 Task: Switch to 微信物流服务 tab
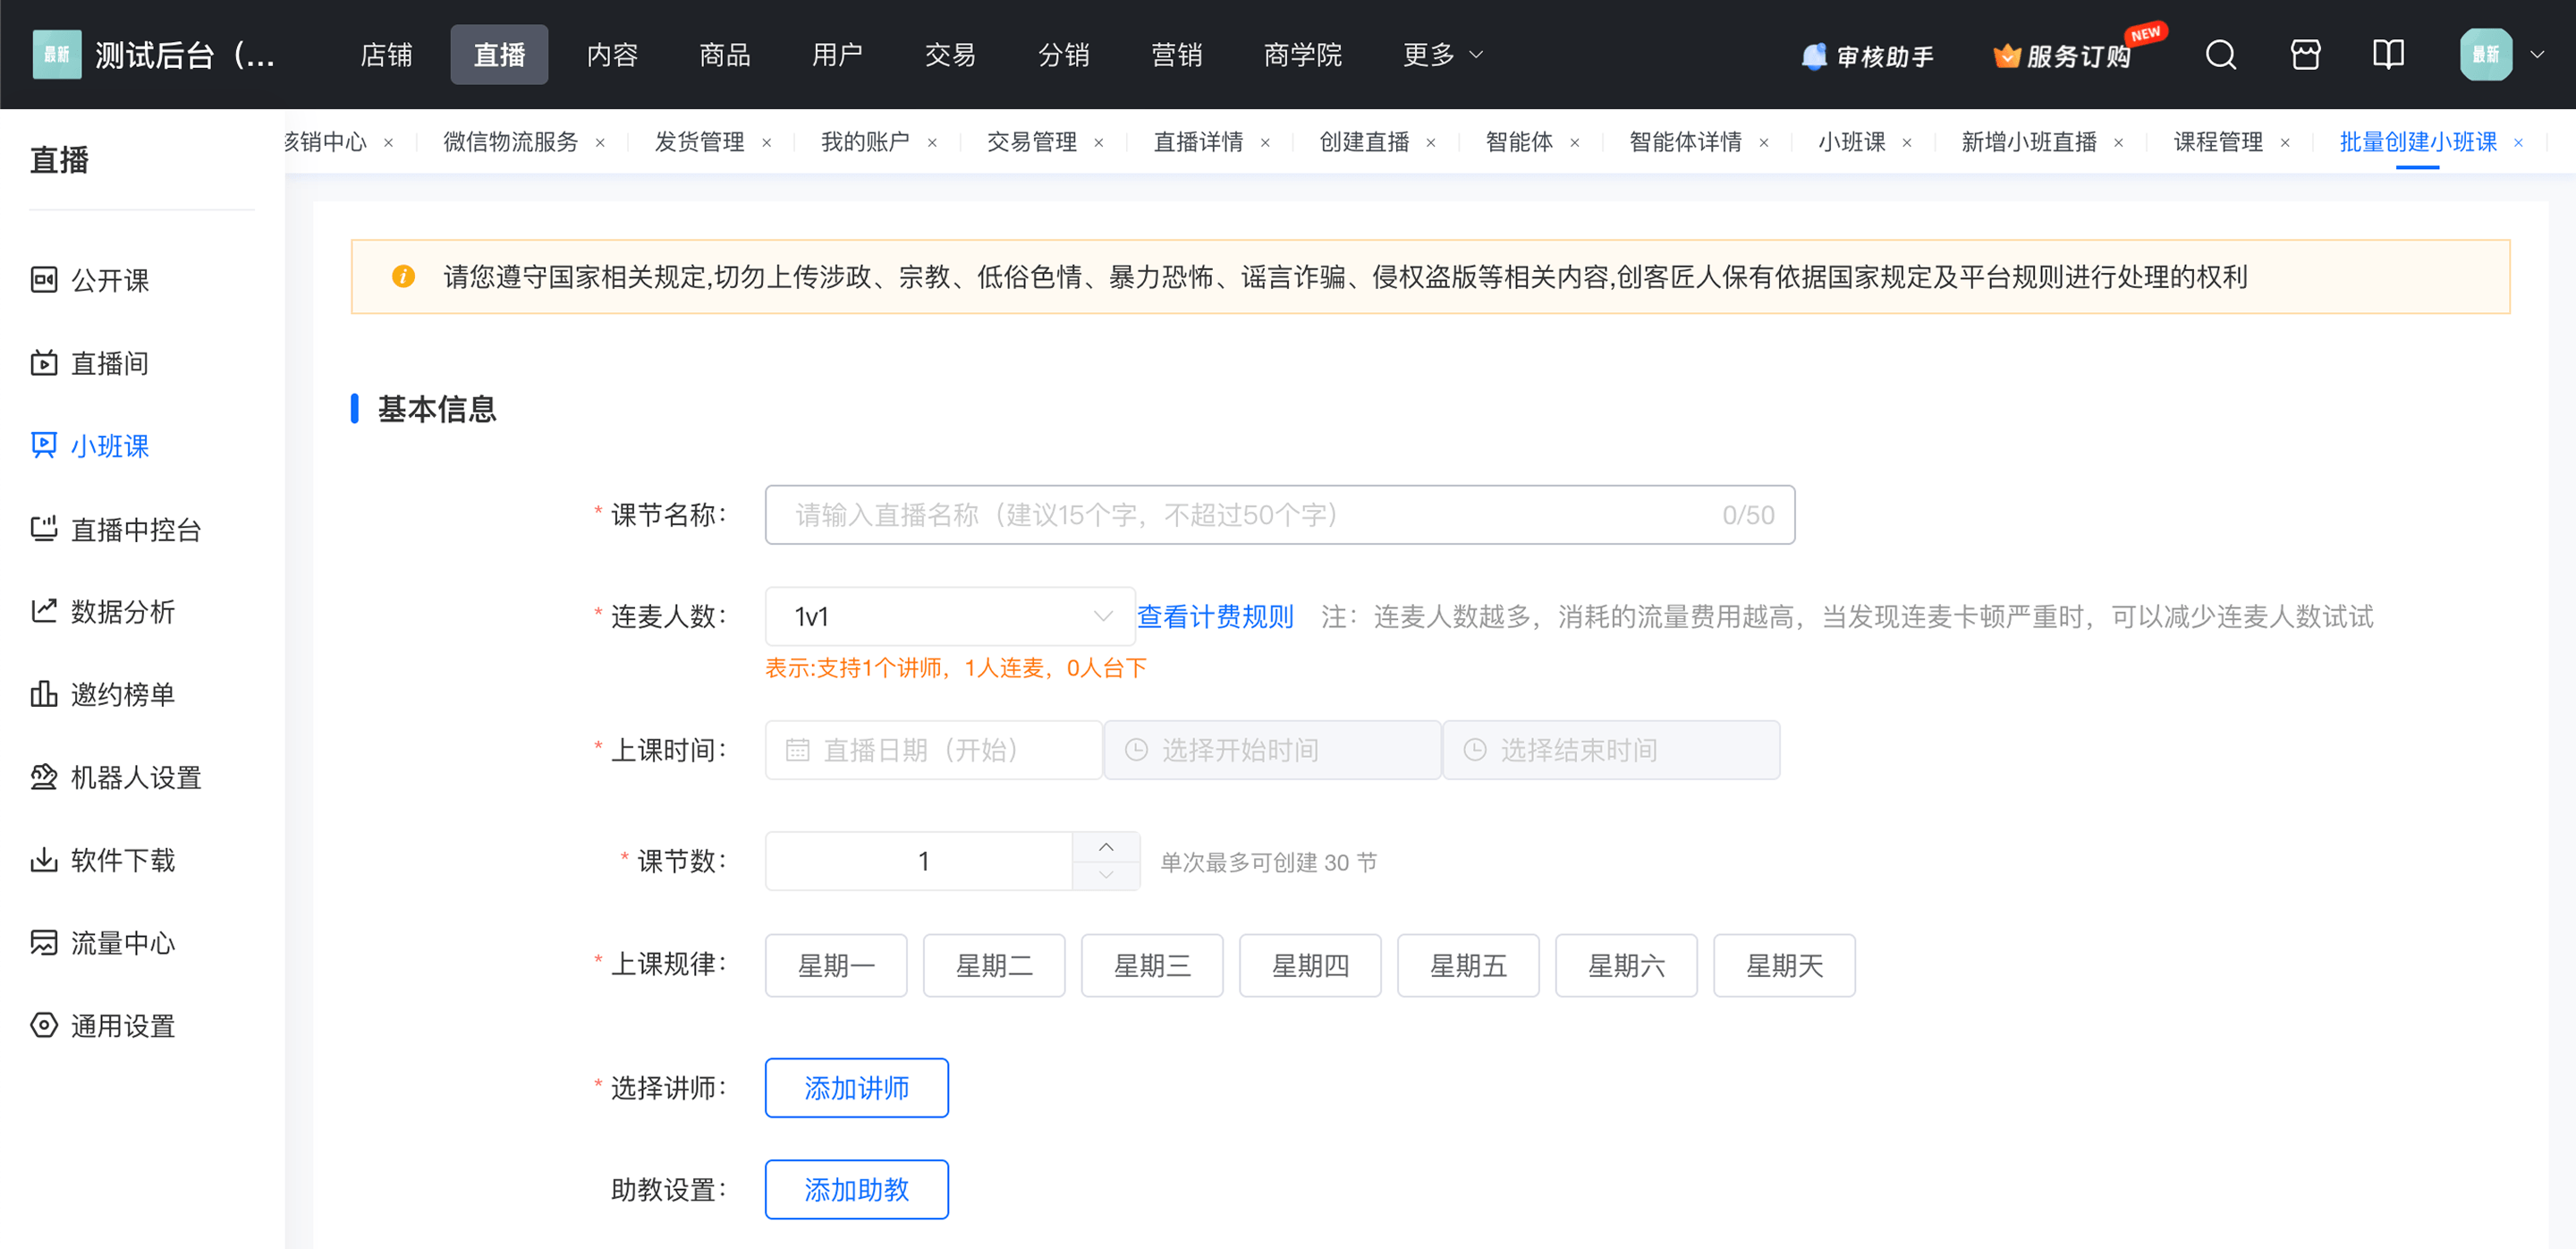tap(511, 142)
